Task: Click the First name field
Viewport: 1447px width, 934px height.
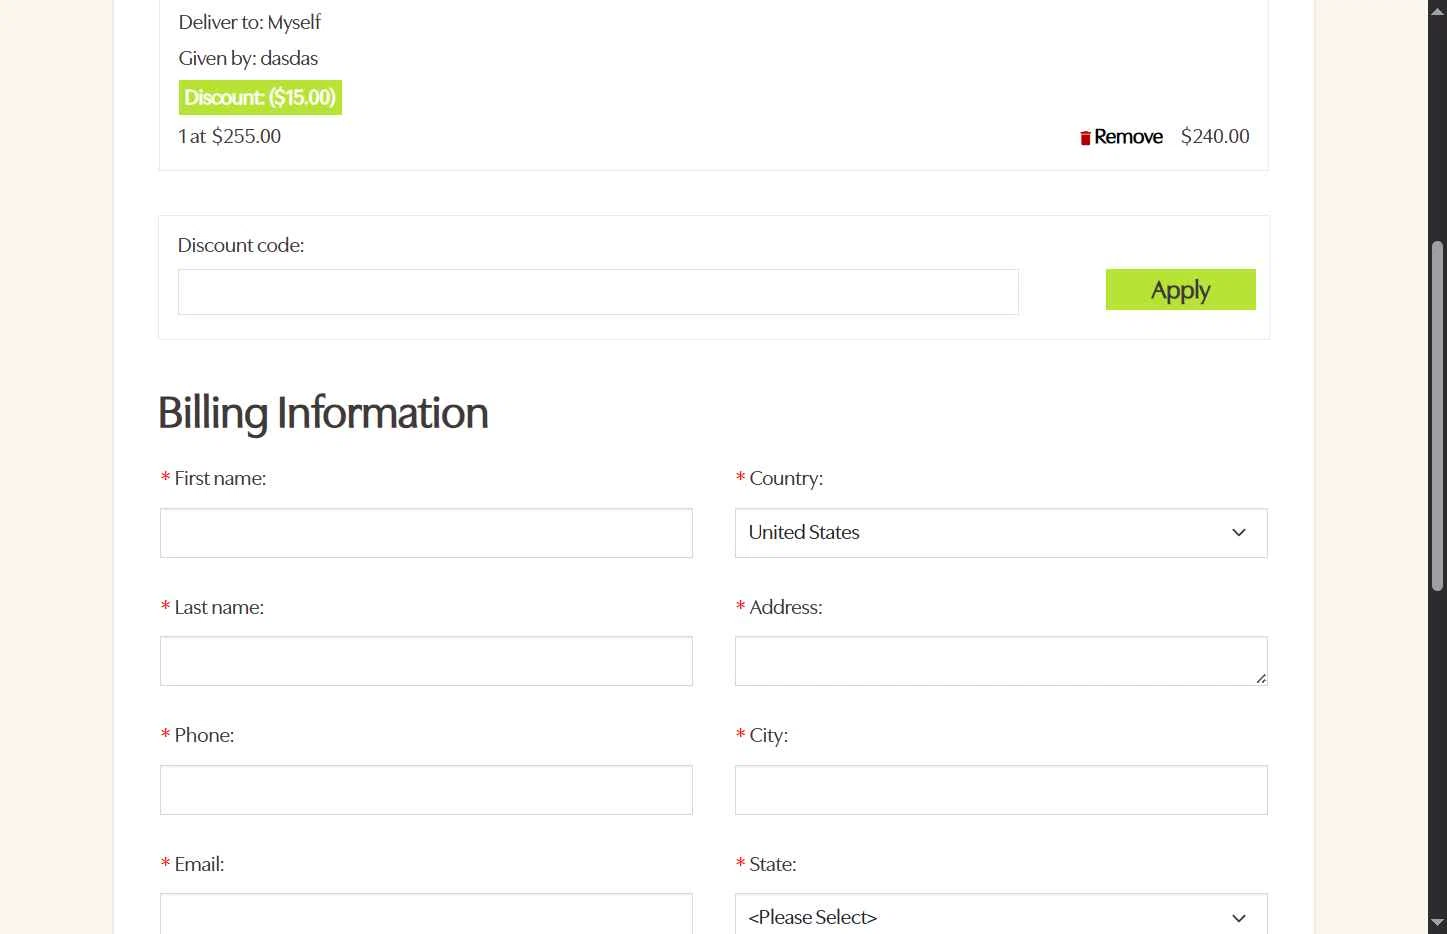Action: [x=426, y=533]
